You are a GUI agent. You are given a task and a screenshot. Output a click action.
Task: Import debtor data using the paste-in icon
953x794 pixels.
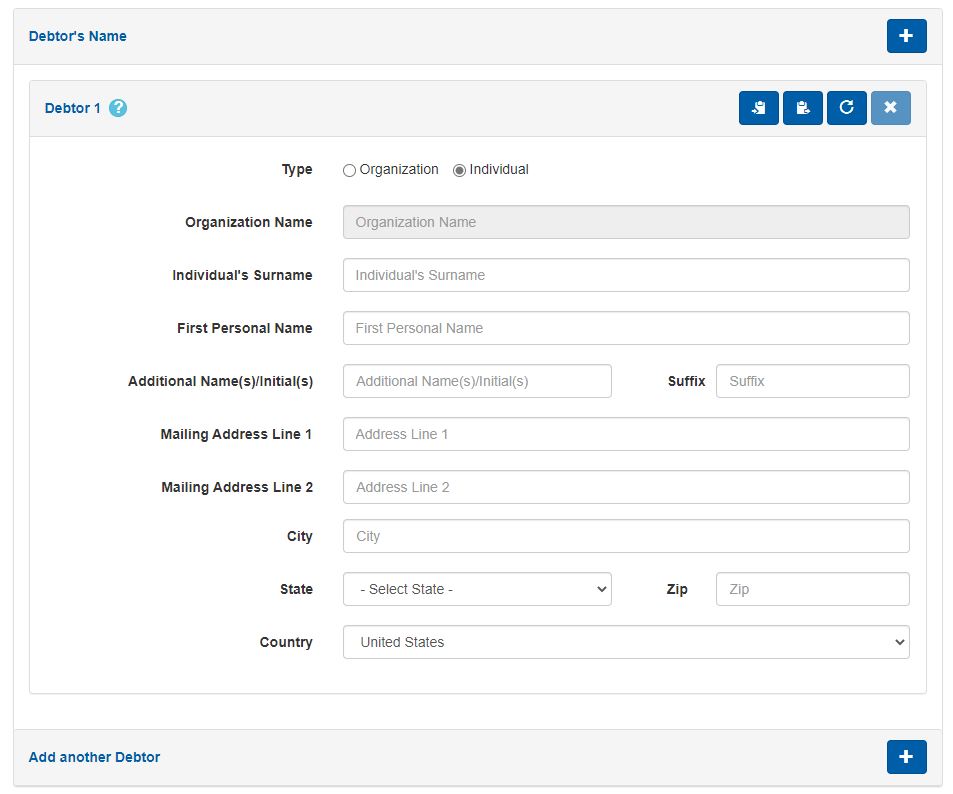click(x=758, y=107)
